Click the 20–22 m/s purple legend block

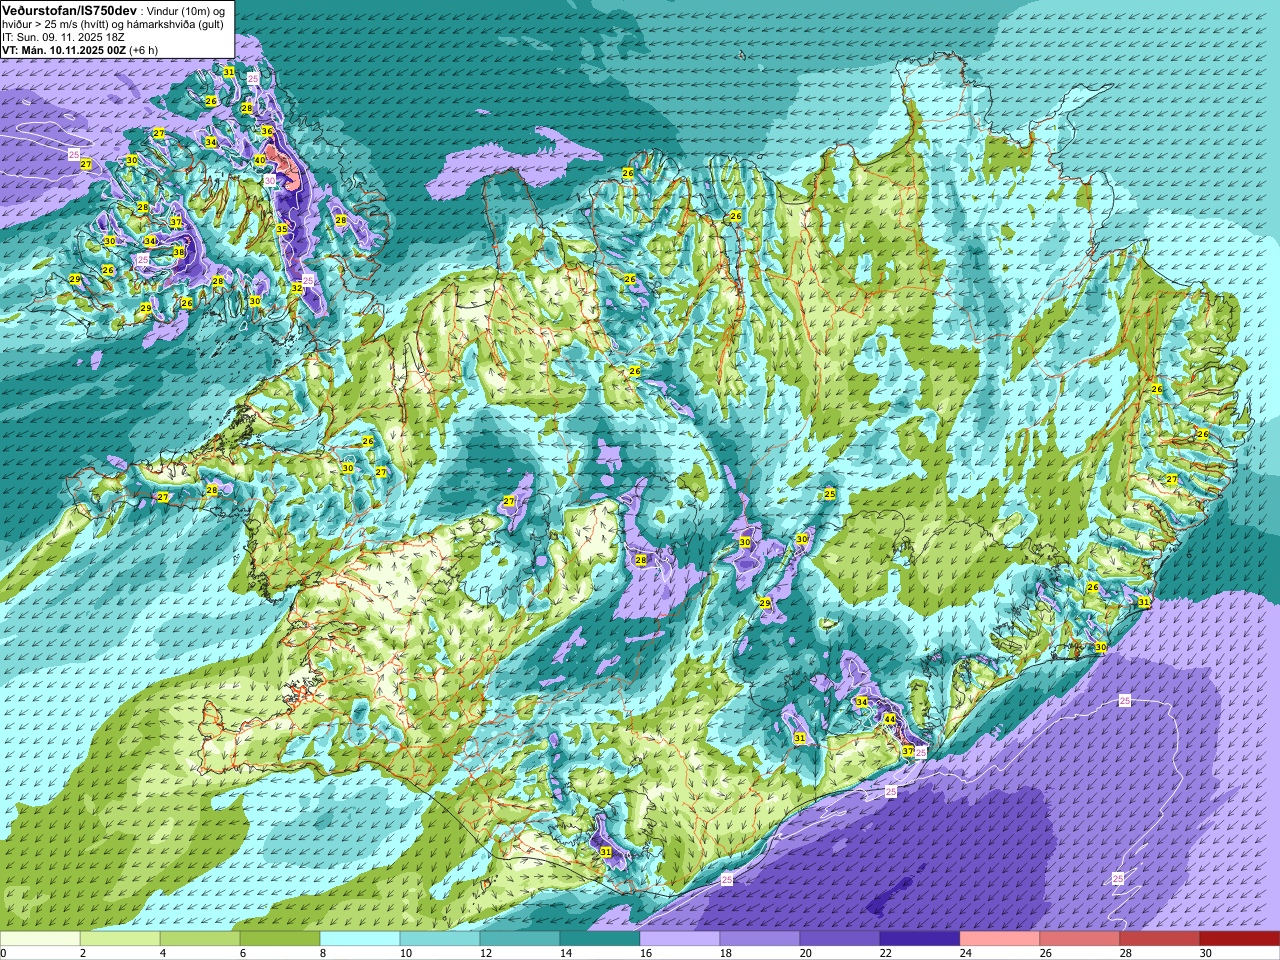tap(840, 939)
